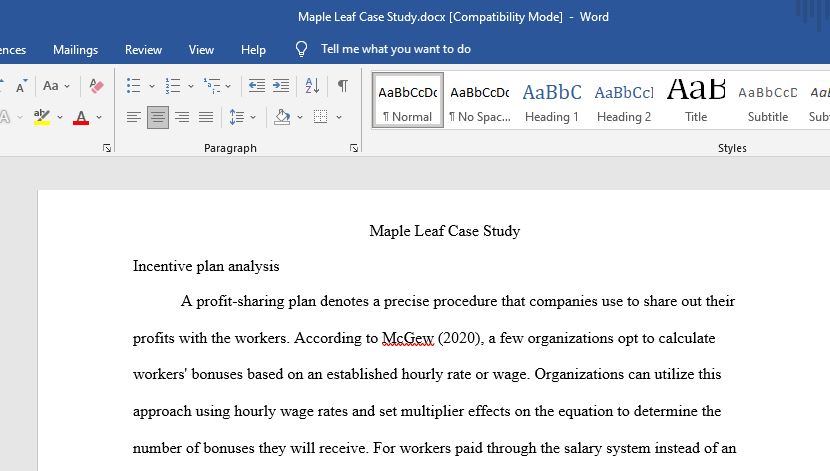
Task: Apply red font color
Action: click(81, 117)
